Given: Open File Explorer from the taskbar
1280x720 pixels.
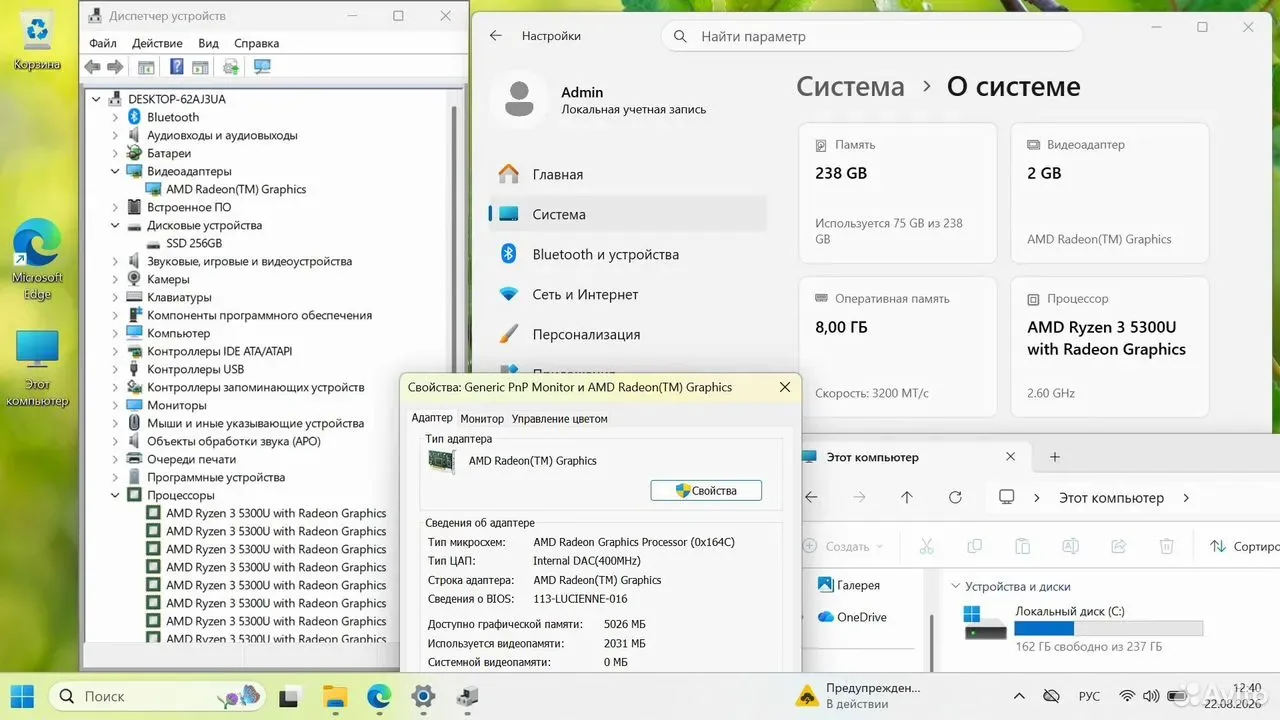Looking at the screenshot, I should (x=334, y=696).
